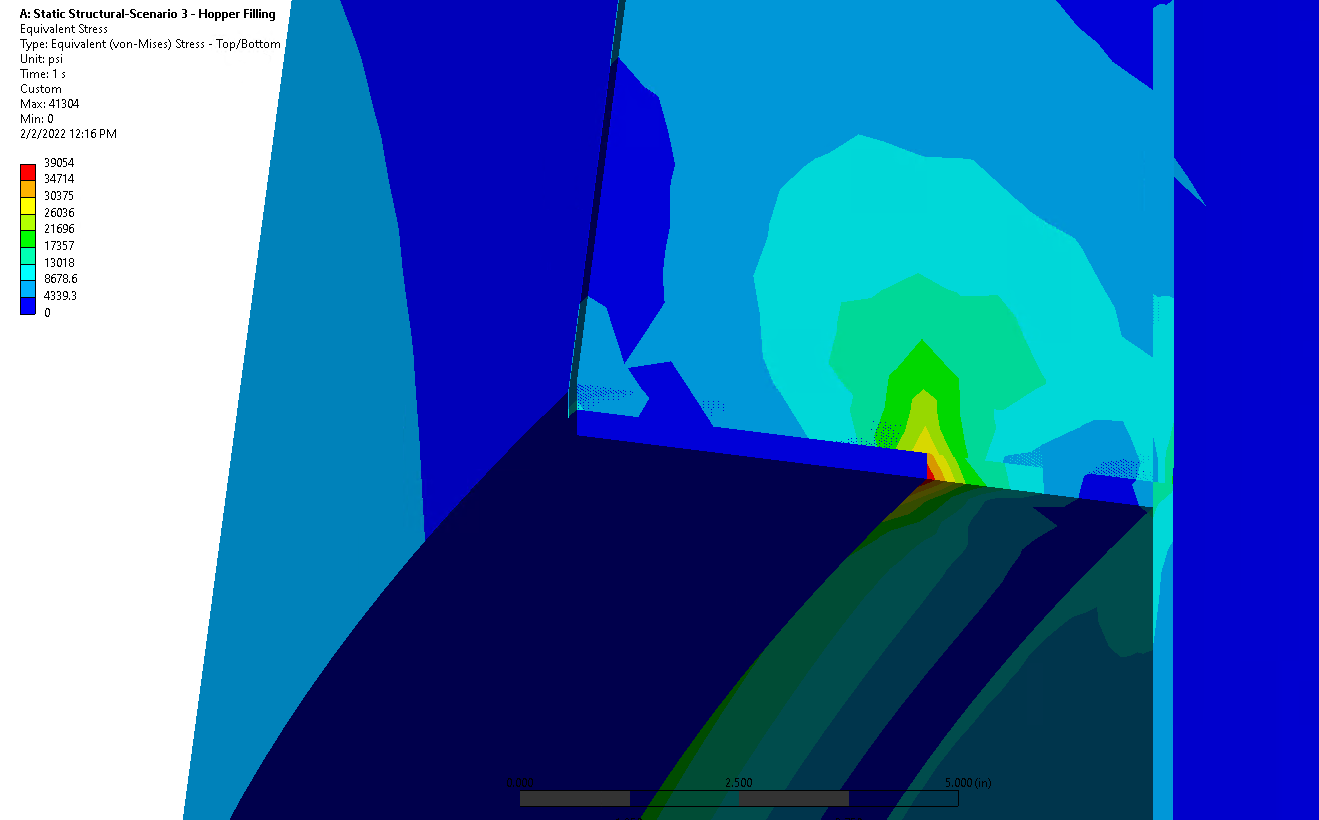Image resolution: width=1319 pixels, height=820 pixels.
Task: Click the '2.500' scale ruler label
Action: [738, 783]
